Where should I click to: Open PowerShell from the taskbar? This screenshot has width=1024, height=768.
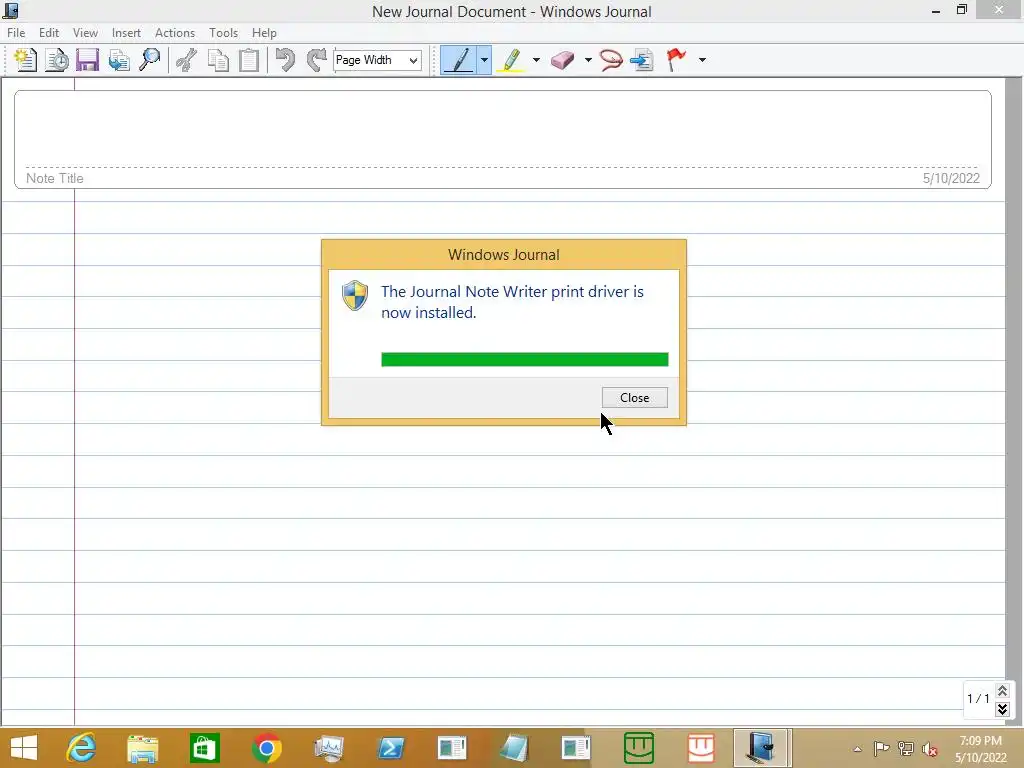point(391,748)
